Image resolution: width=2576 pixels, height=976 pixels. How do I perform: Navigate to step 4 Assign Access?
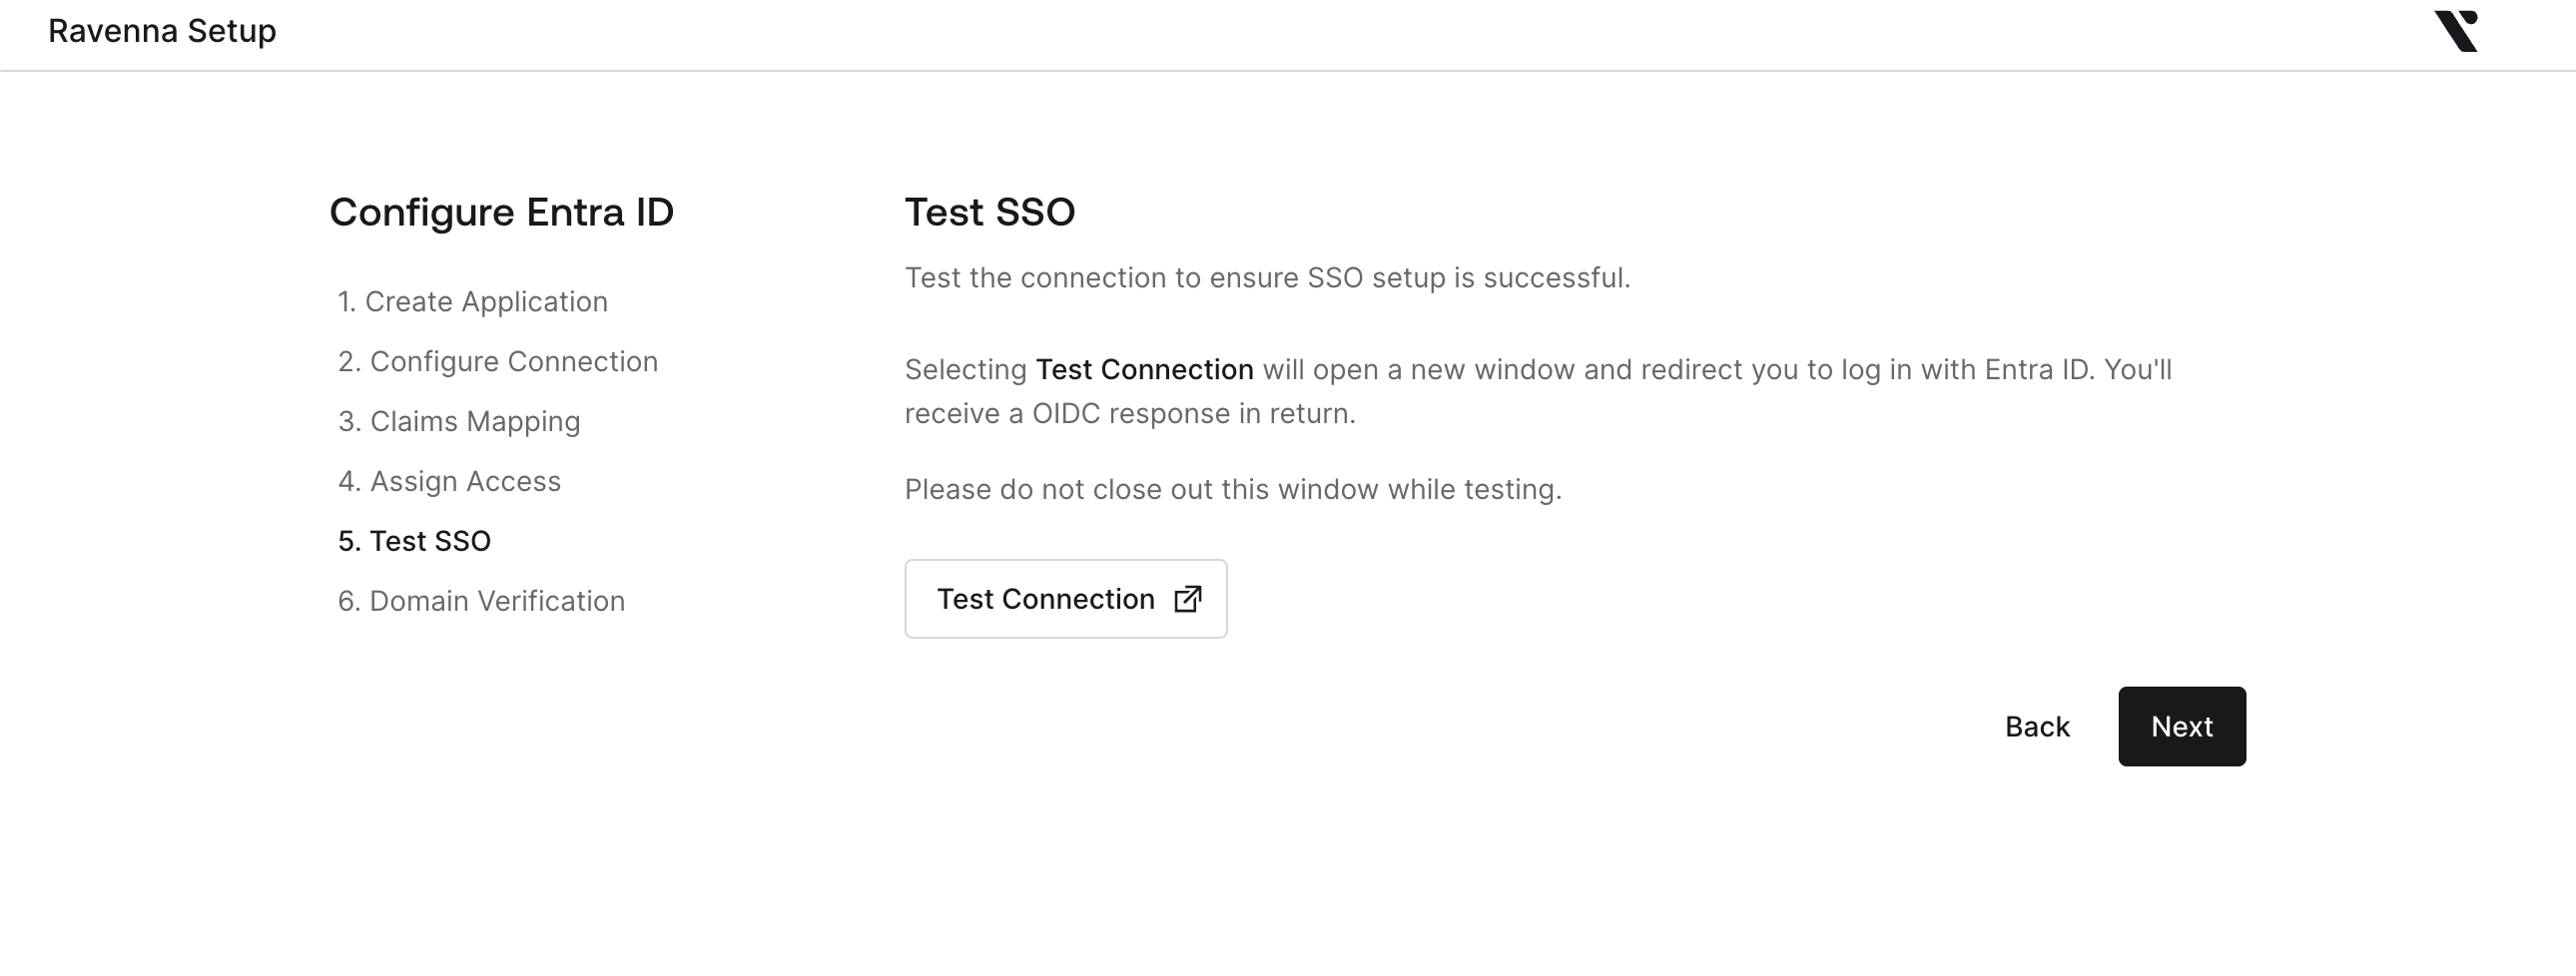click(449, 482)
